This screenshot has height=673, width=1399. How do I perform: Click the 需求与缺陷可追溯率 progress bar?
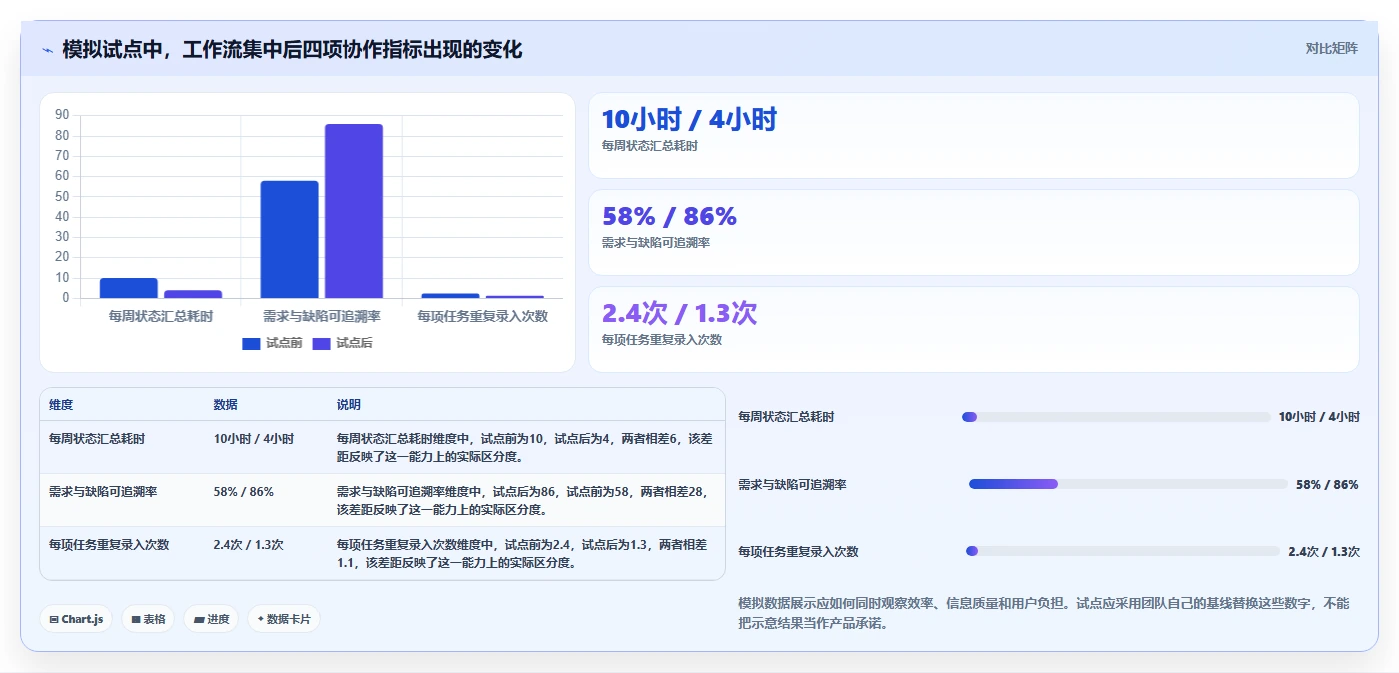point(1128,484)
